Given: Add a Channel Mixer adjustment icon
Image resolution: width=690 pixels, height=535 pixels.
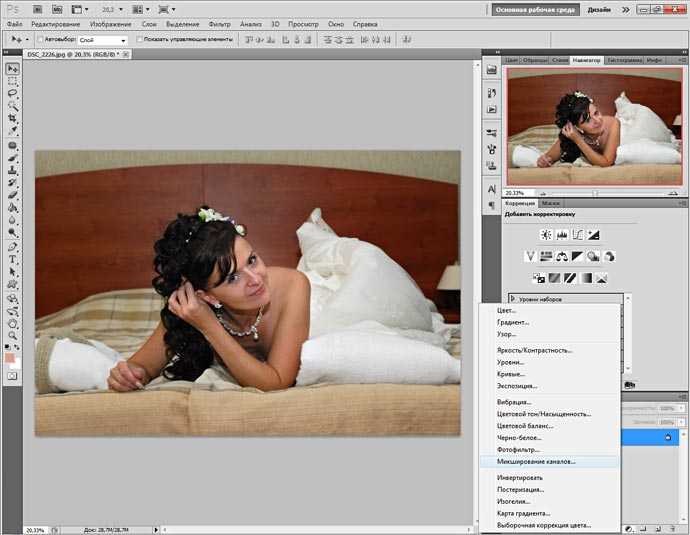Looking at the screenshot, I should coord(609,256).
